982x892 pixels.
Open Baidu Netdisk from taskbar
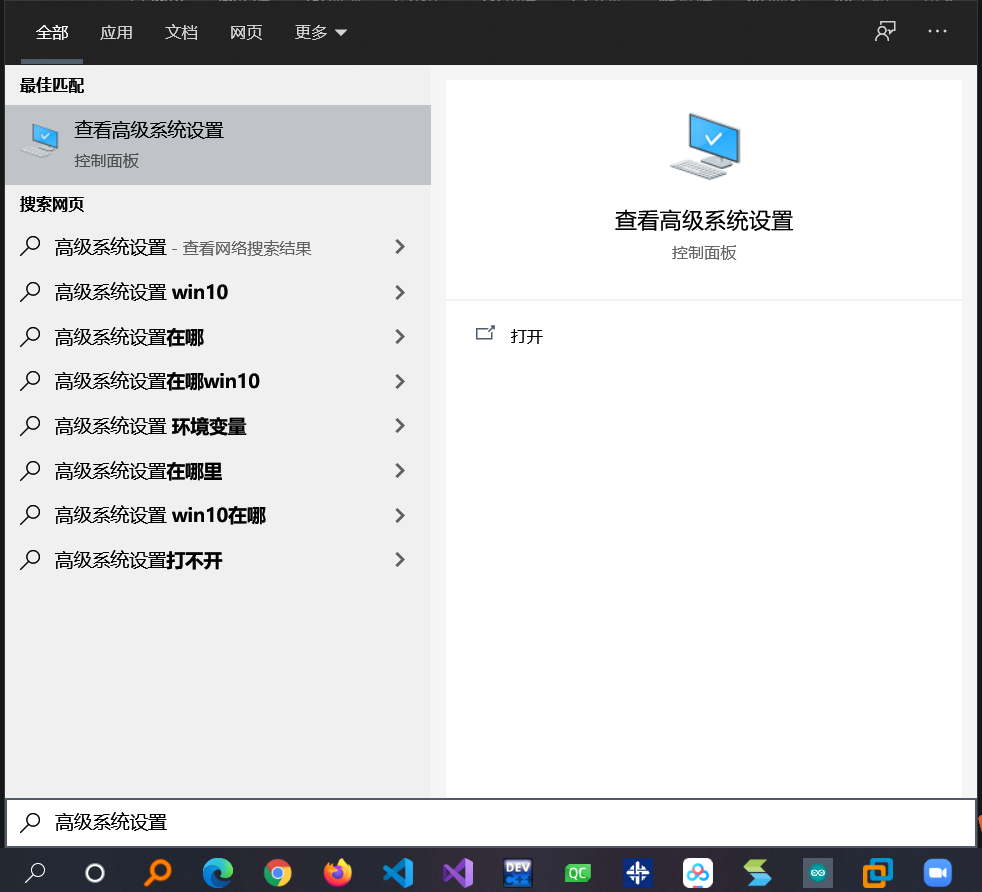click(x=698, y=873)
